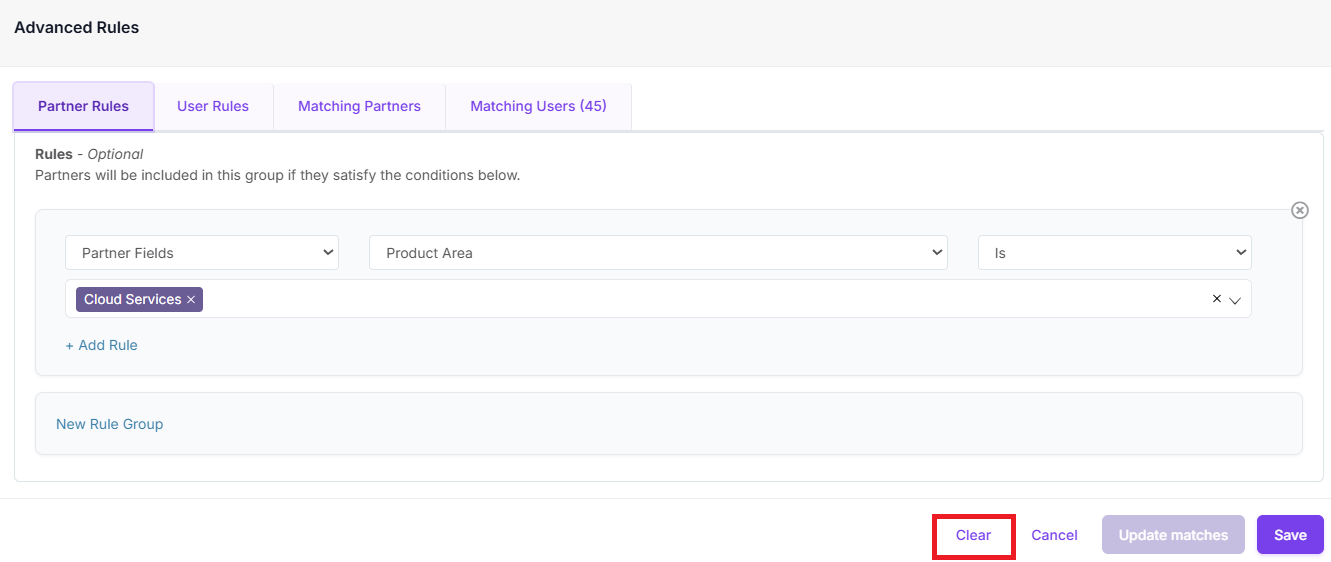Switch to the Partner Rules tab

click(83, 106)
